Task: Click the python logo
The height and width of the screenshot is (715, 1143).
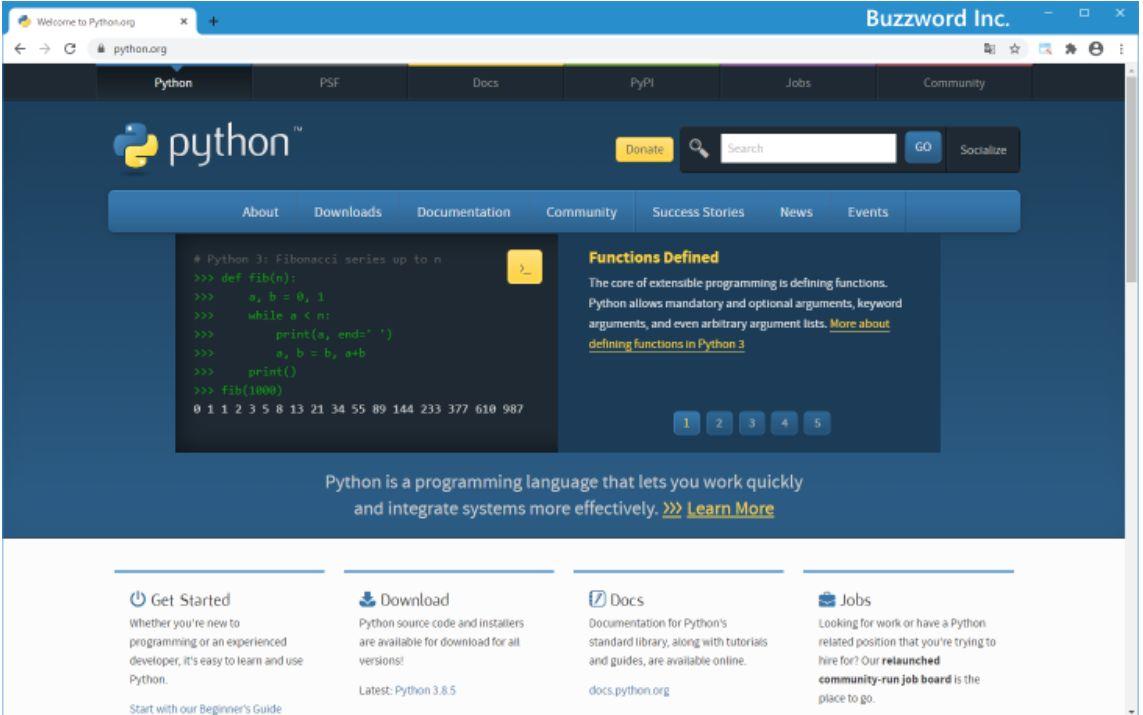Action: pos(208,146)
